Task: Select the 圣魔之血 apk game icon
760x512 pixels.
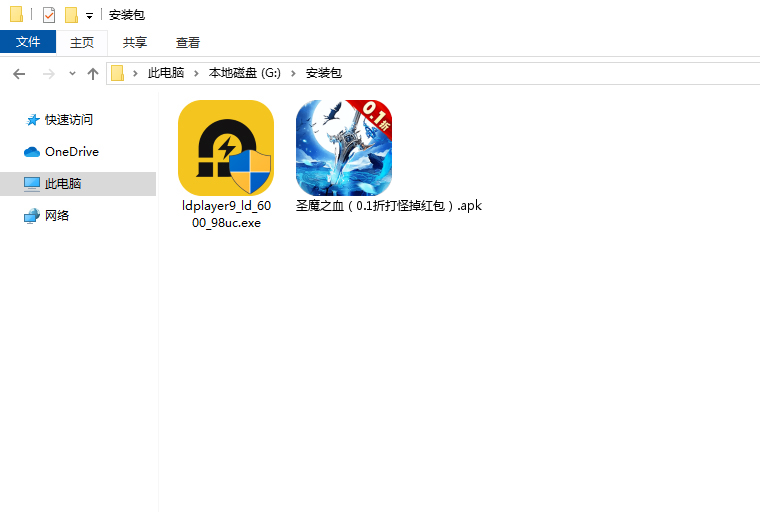Action: pos(343,147)
